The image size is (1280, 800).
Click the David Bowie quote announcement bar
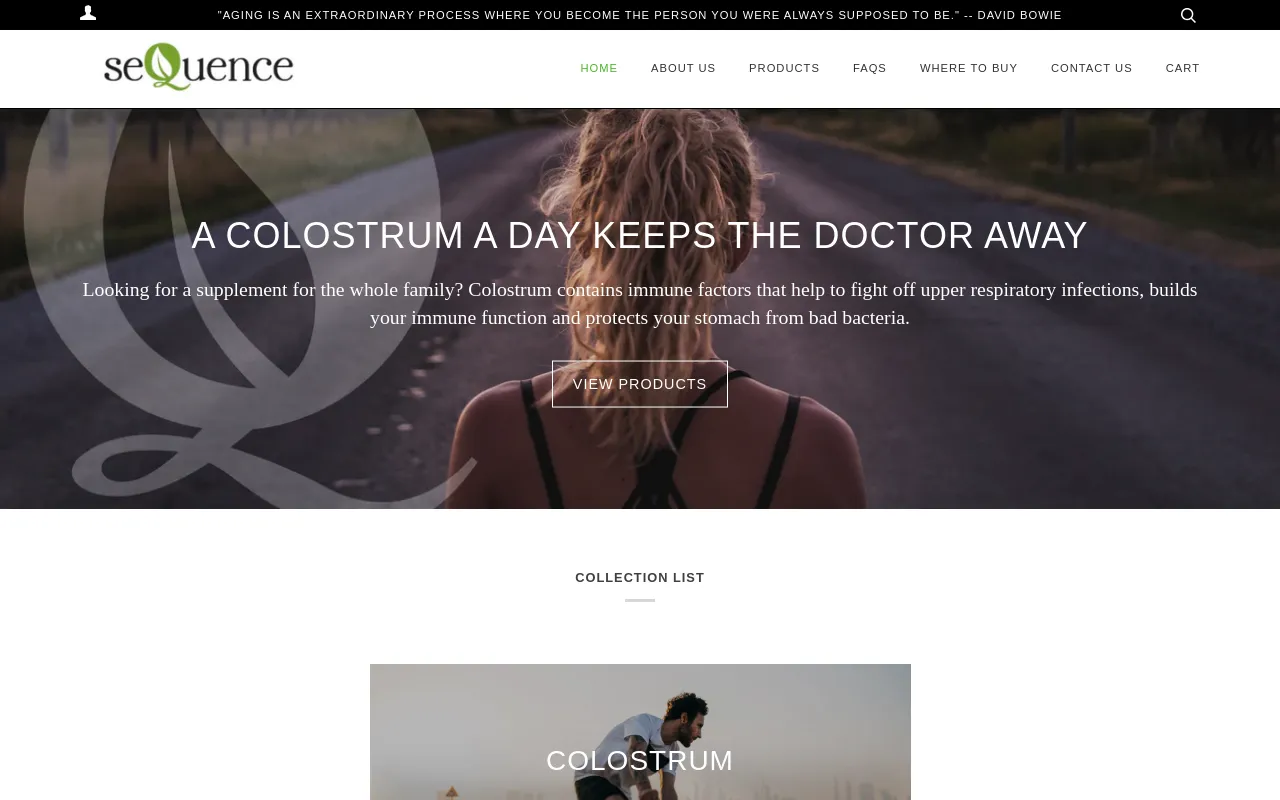pos(640,15)
